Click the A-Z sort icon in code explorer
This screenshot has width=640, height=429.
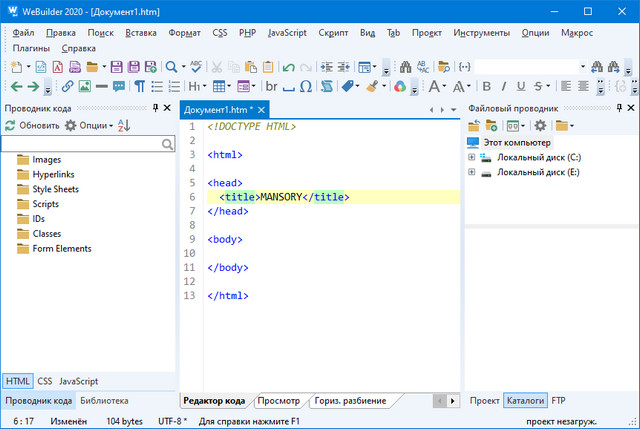[125, 126]
